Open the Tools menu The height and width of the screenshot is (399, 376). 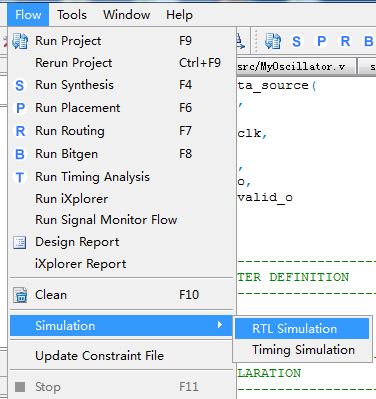[x=72, y=15]
